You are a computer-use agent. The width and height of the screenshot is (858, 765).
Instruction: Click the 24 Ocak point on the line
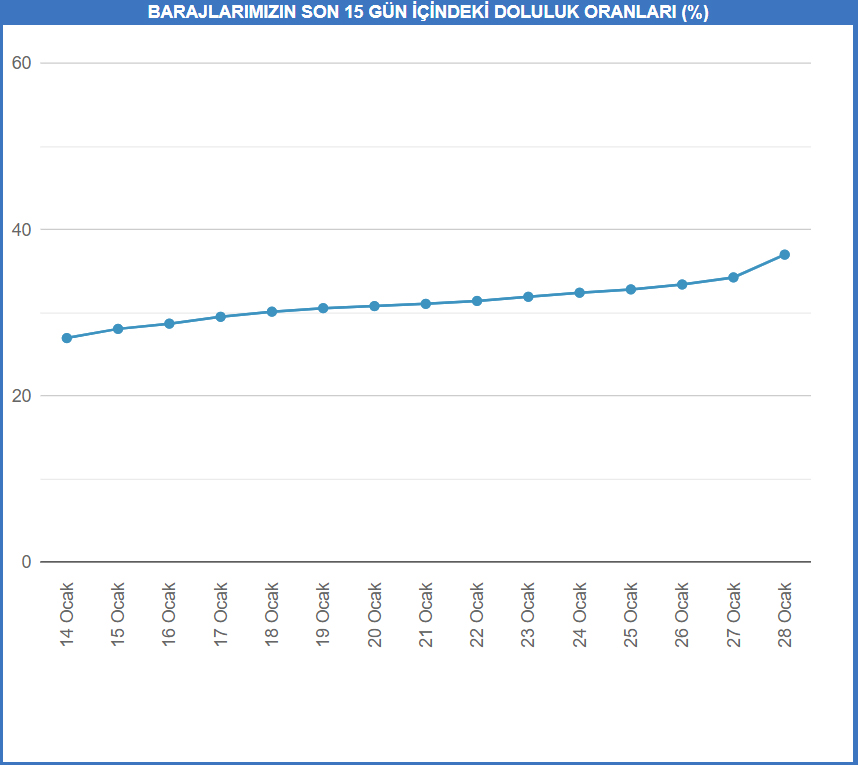[x=580, y=293]
